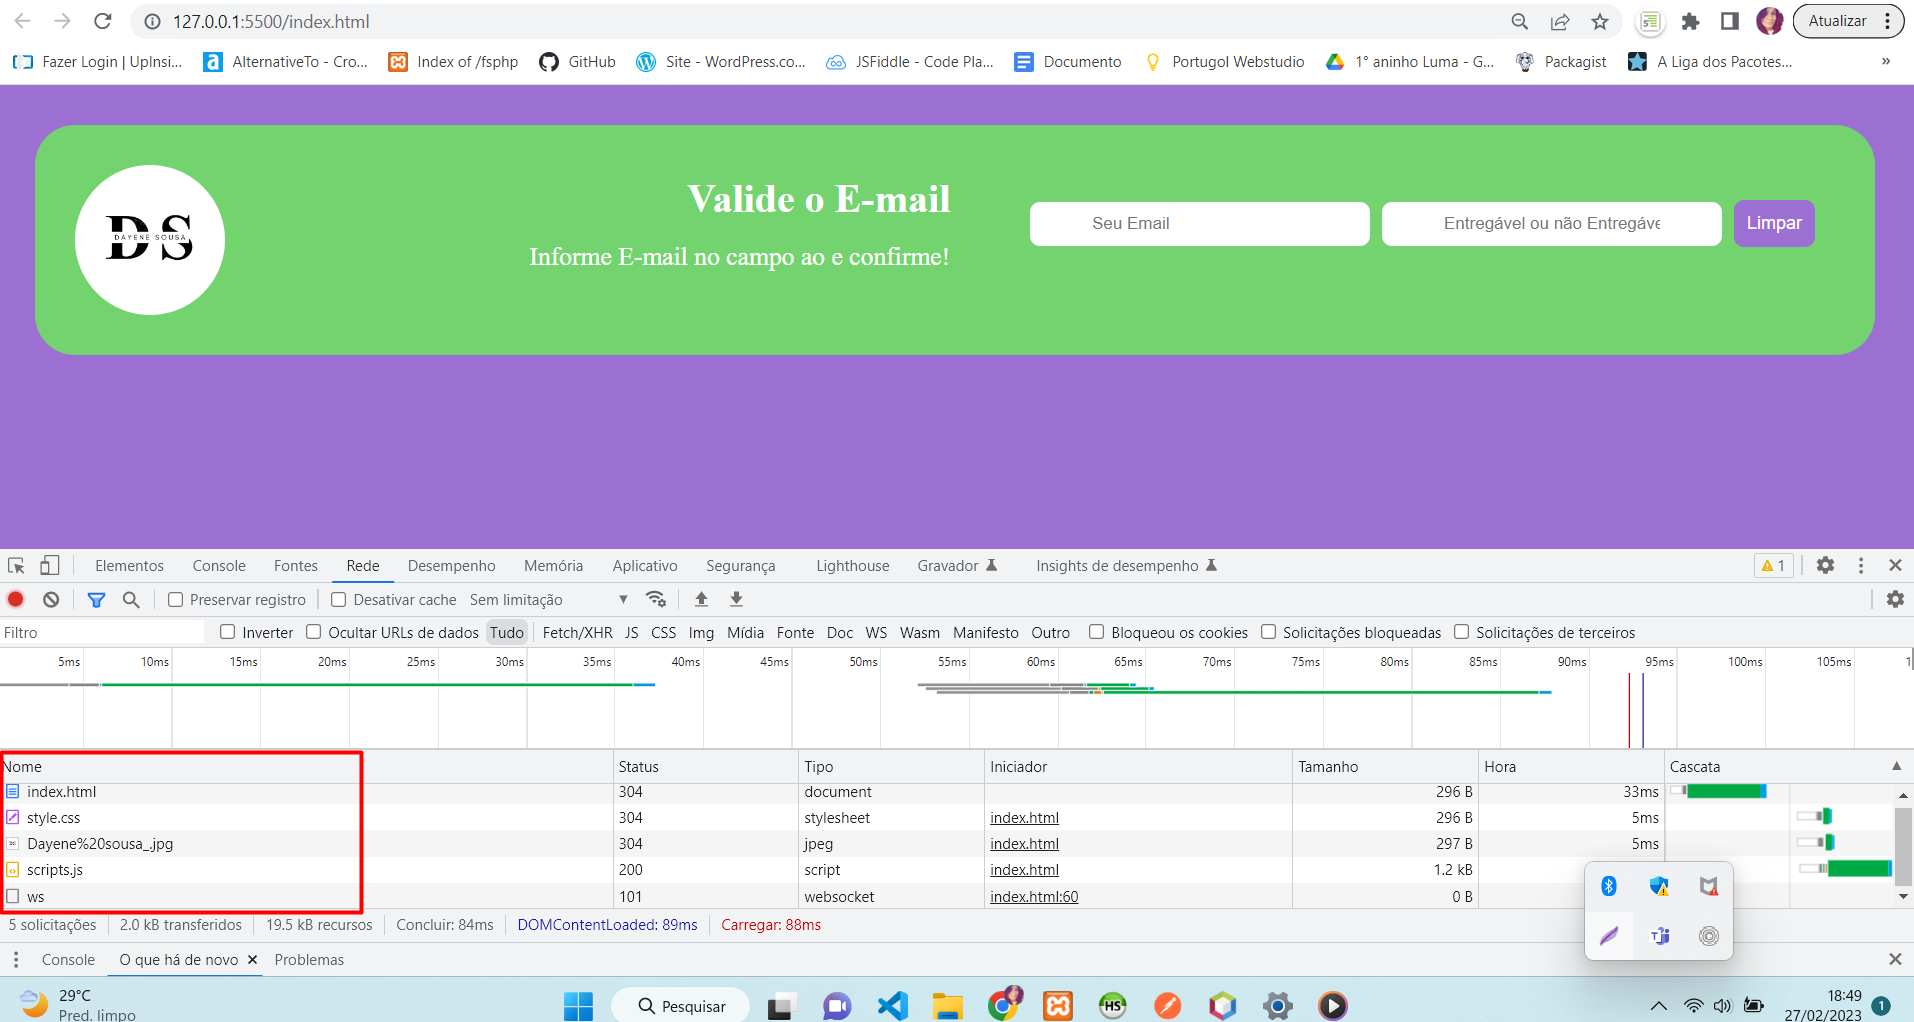This screenshot has width=1914, height=1022.
Task: Toggle the network filter bar
Action: tap(96, 599)
